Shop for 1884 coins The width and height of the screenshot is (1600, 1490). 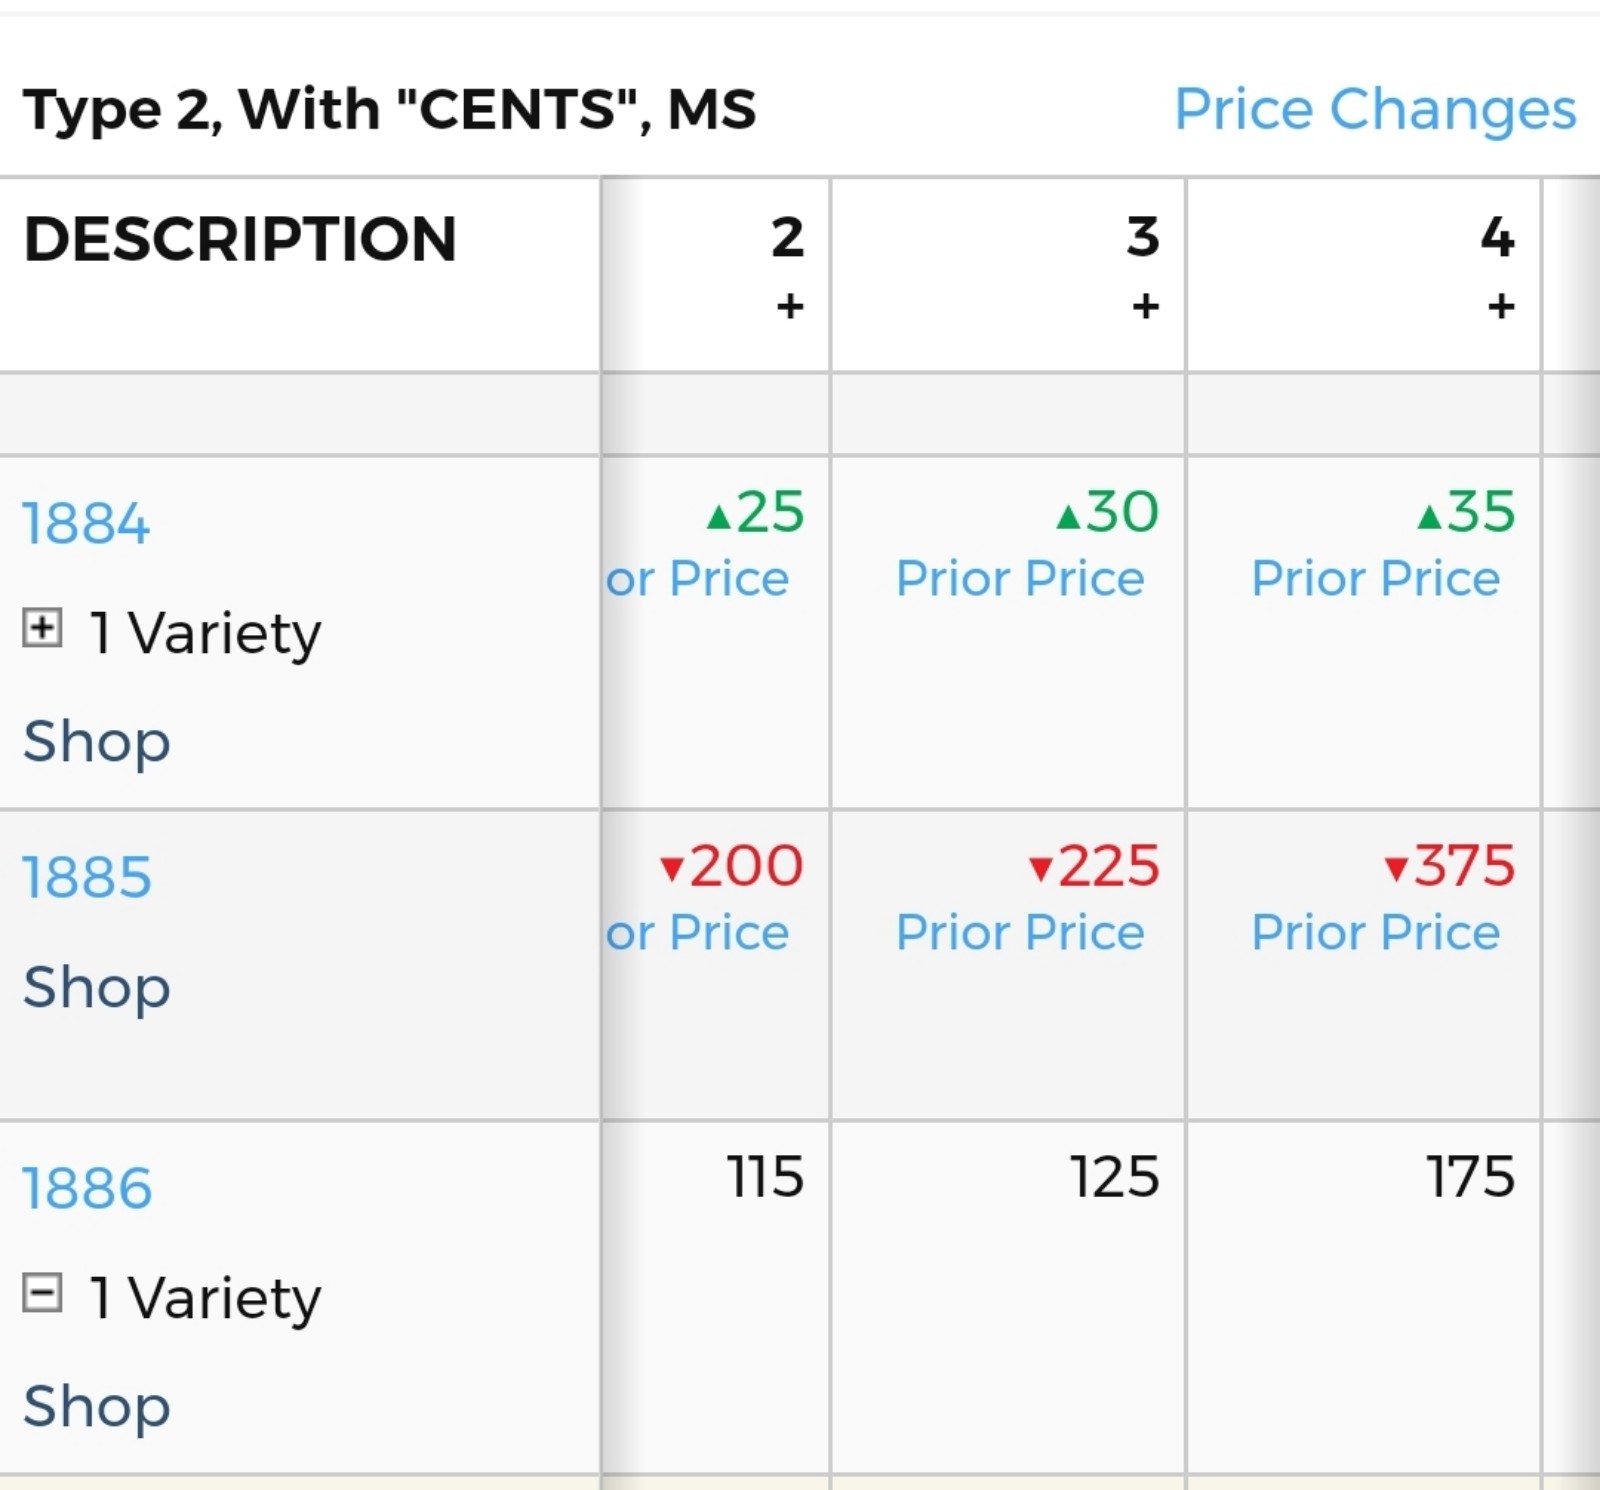pos(97,741)
